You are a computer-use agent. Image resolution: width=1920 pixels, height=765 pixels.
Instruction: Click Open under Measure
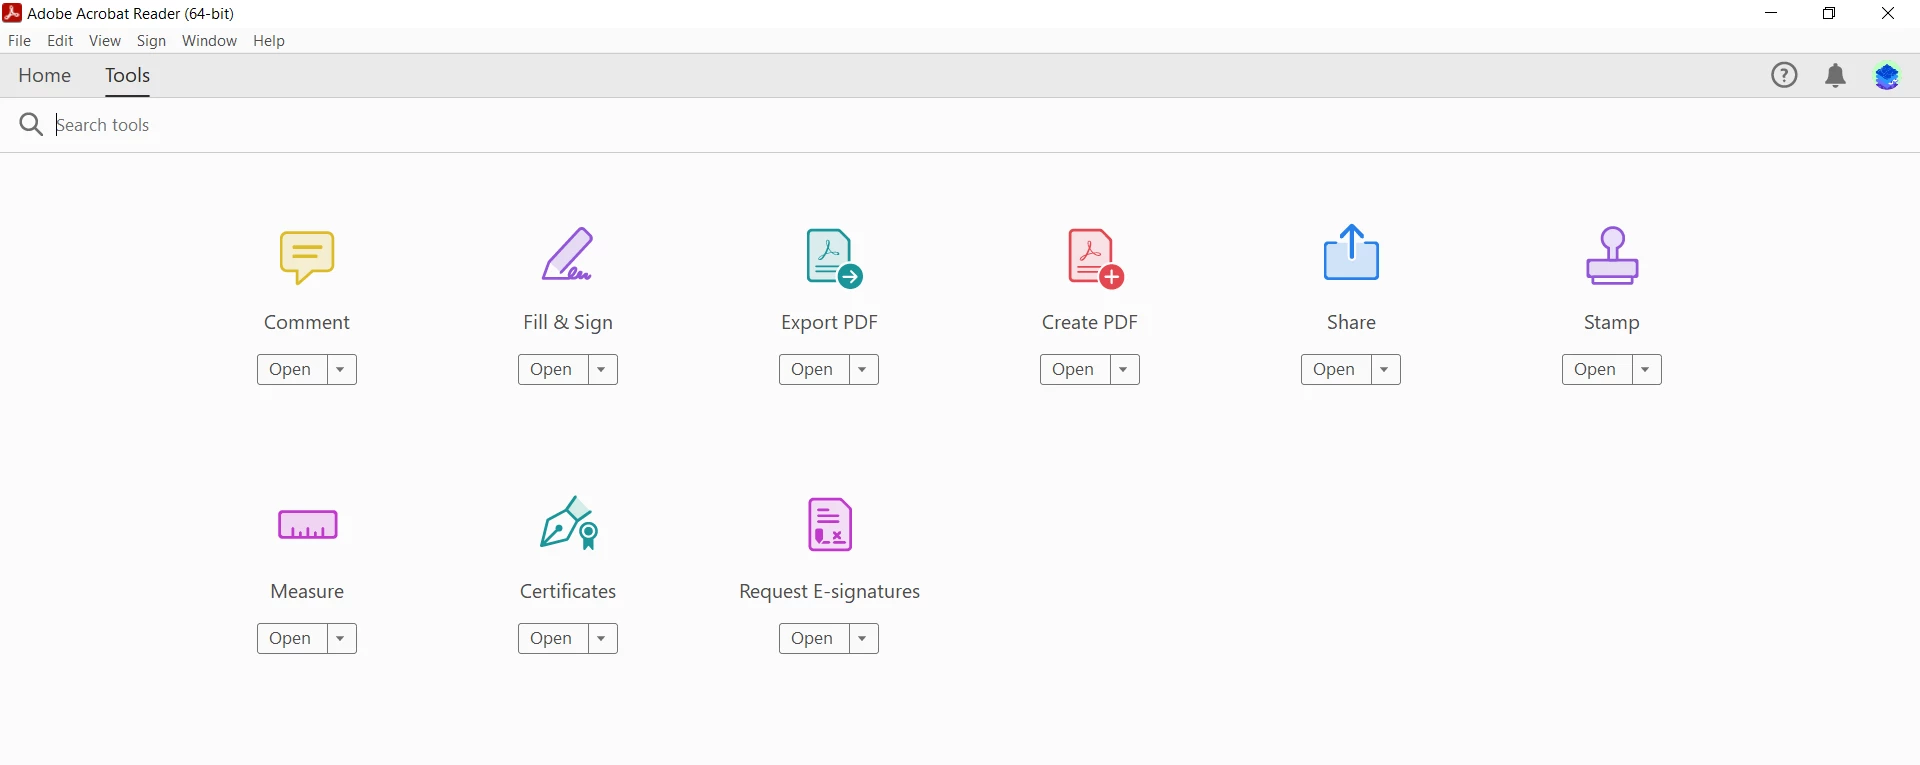(x=291, y=639)
